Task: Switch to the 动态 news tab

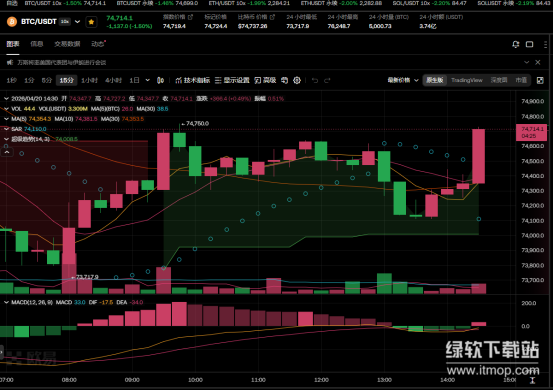Action: pos(98,44)
